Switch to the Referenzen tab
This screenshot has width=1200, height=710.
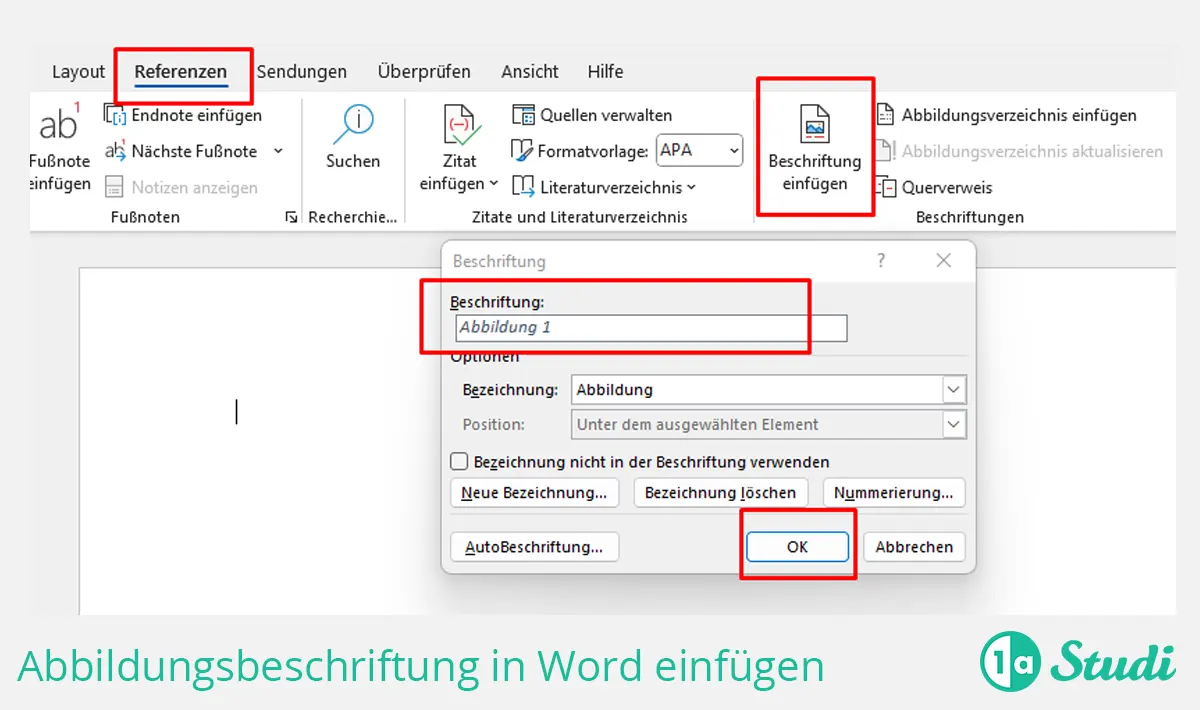(183, 71)
